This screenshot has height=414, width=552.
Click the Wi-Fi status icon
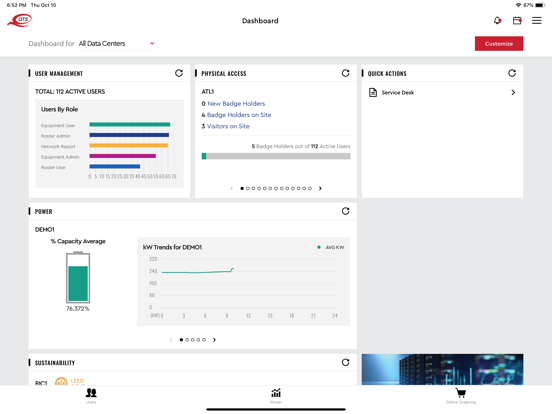518,5
